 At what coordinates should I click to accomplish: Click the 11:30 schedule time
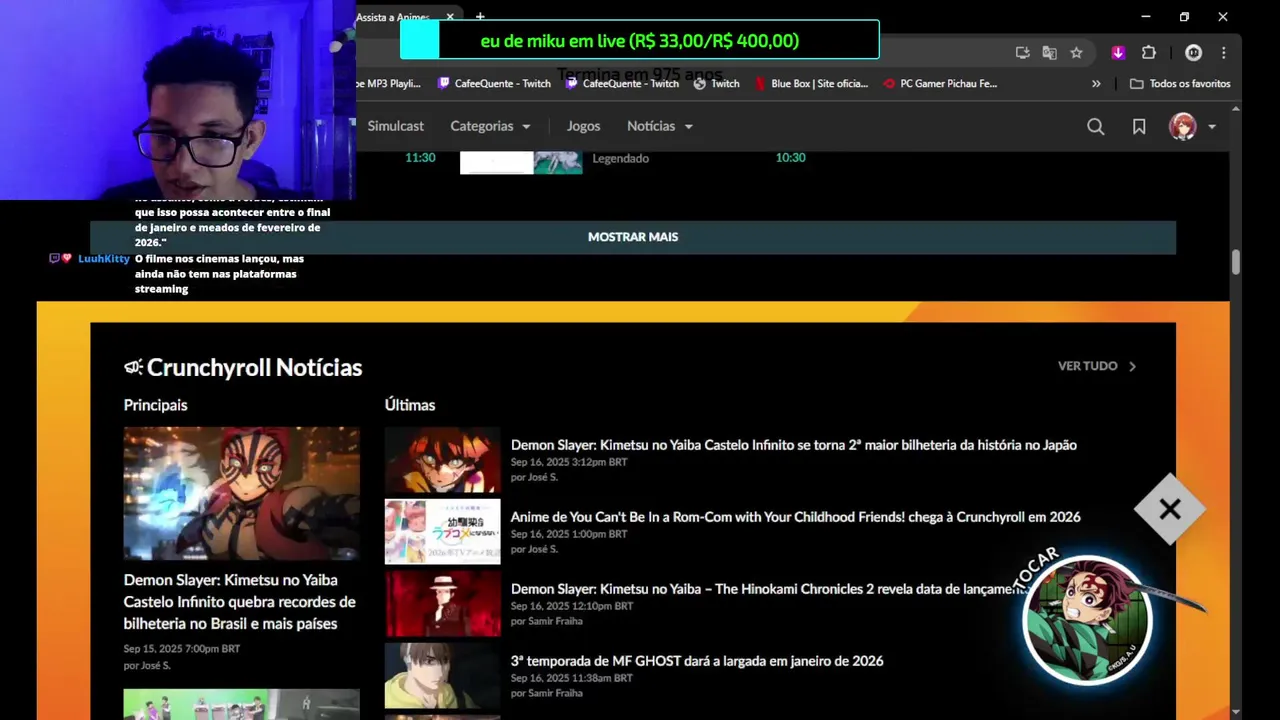[420, 158]
